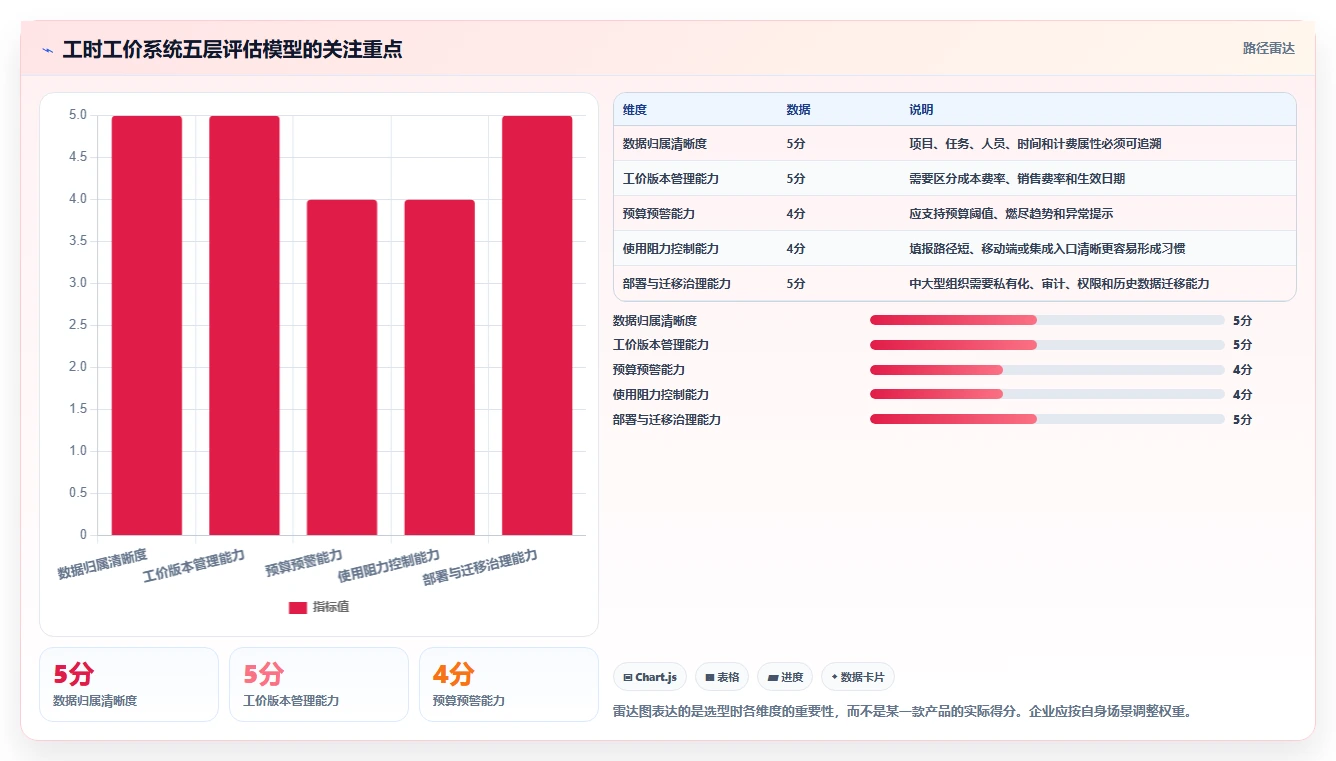This screenshot has height=761, width=1336.
Task: Open the 4分 预算预警能力 data card
Action: click(509, 684)
